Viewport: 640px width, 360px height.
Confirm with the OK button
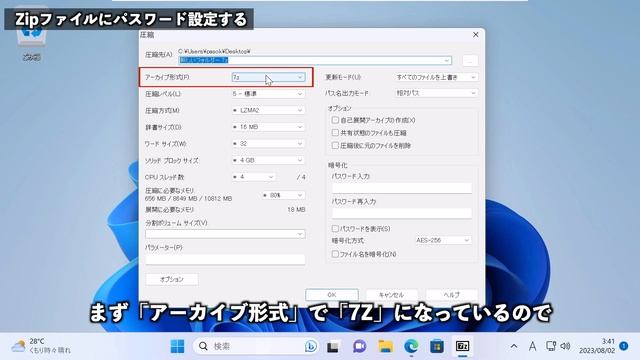[x=332, y=294]
